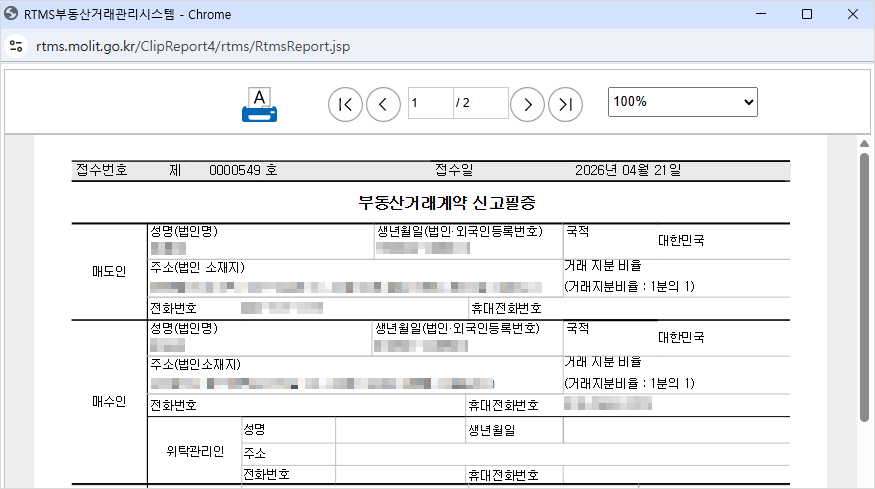875x489 pixels.
Task: Click the site information icon in address bar
Action: point(16,46)
